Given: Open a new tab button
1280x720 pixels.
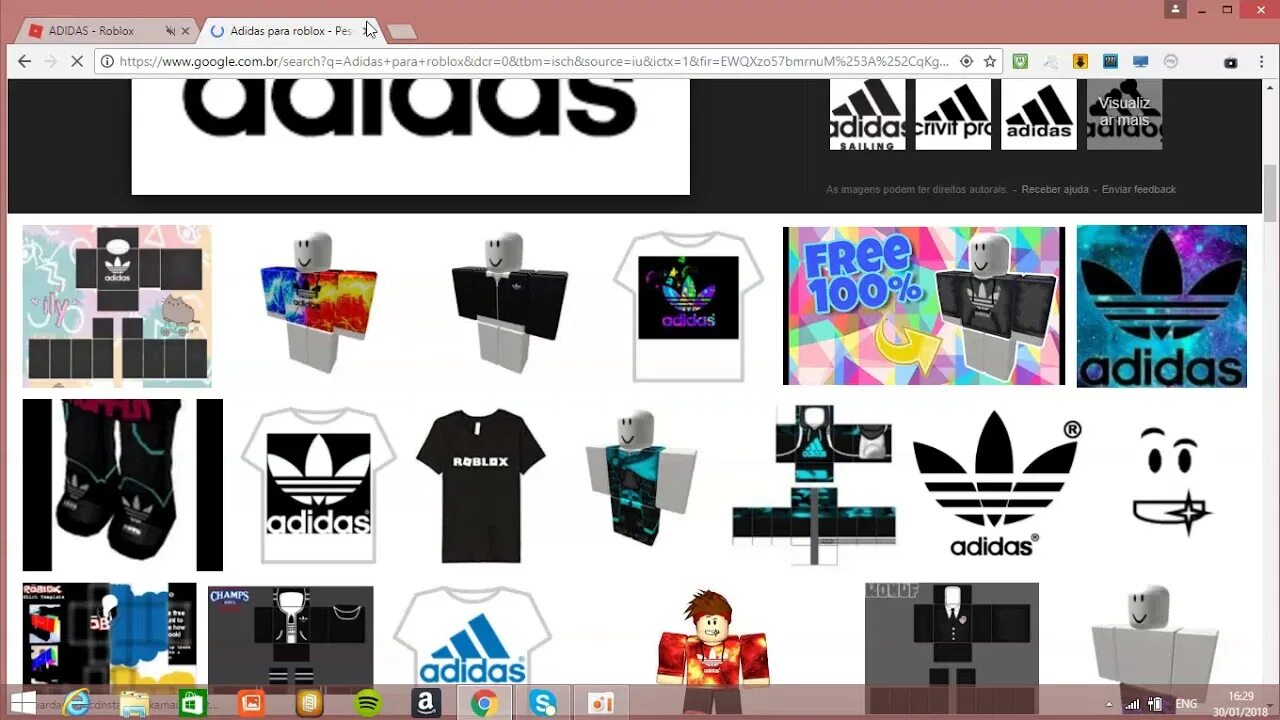Looking at the screenshot, I should pyautogui.click(x=401, y=32).
